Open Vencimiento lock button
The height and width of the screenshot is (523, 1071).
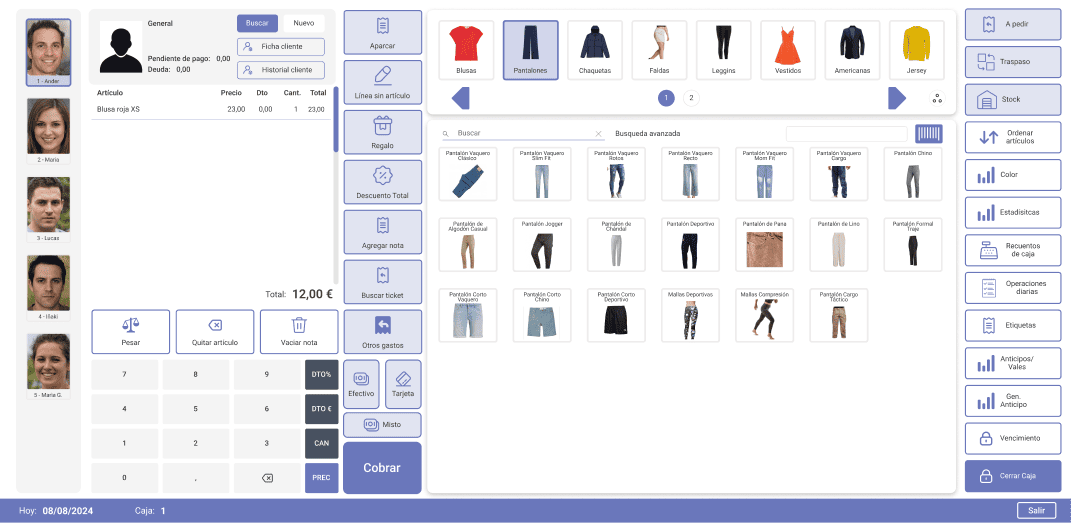click(1013, 438)
